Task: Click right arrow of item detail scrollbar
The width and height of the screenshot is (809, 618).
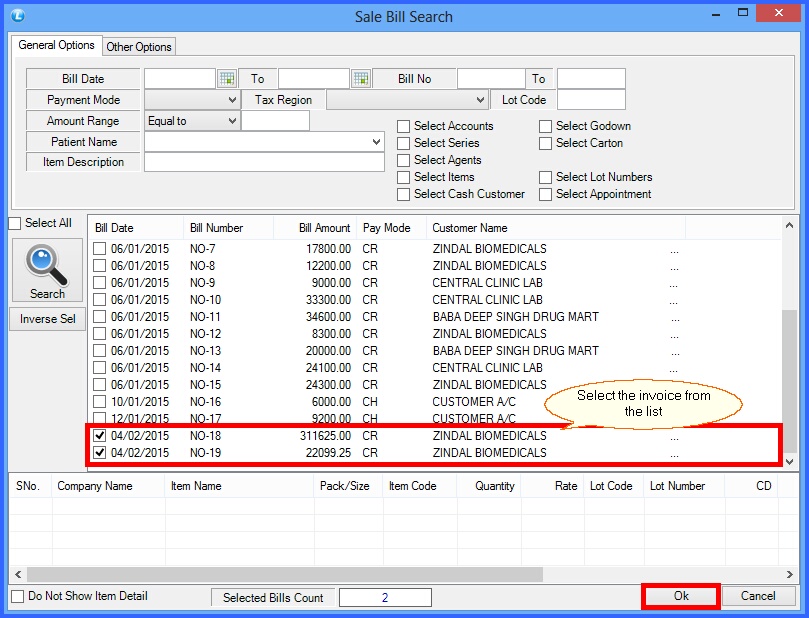Action: coord(789,574)
